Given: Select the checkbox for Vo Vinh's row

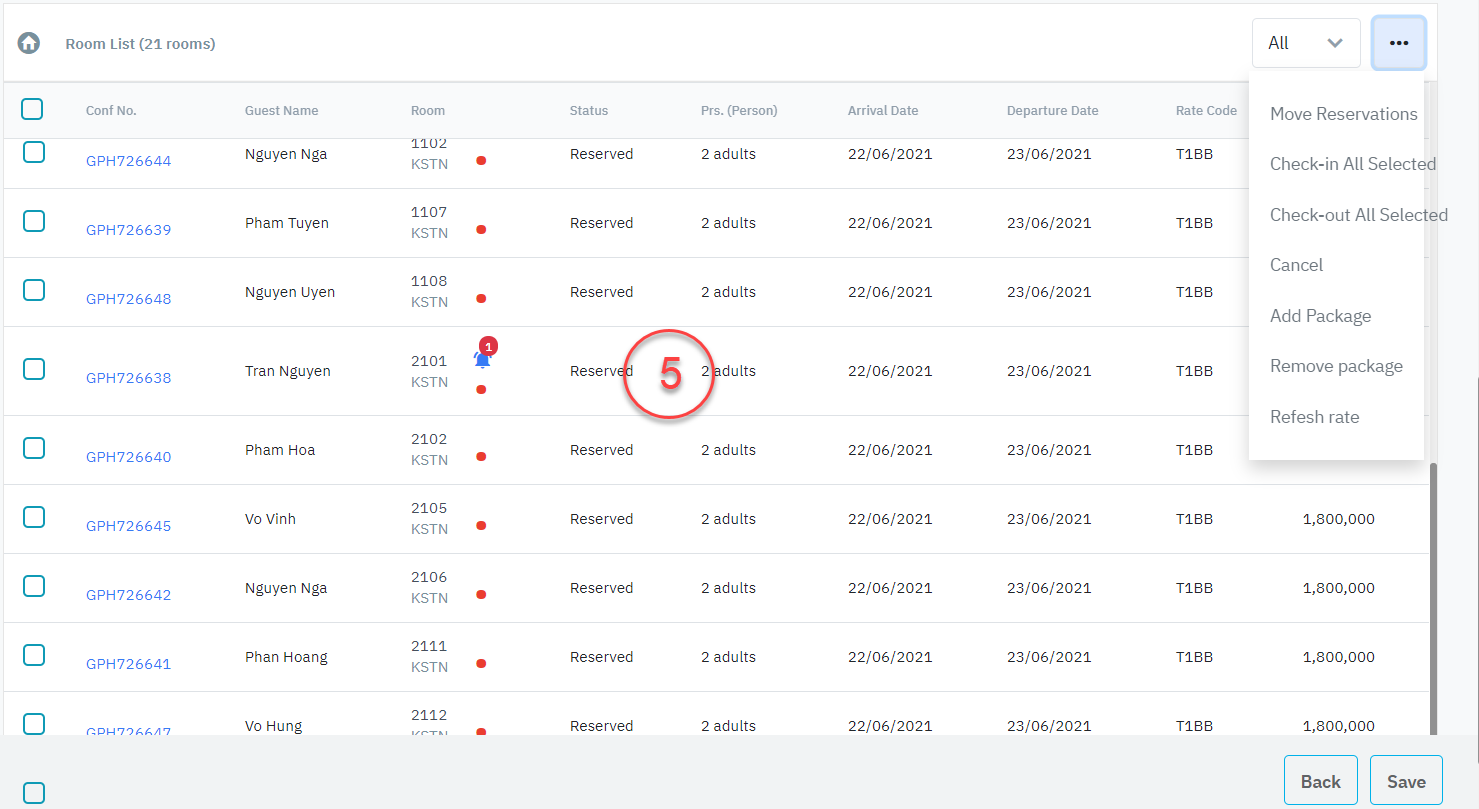Looking at the screenshot, I should point(34,517).
